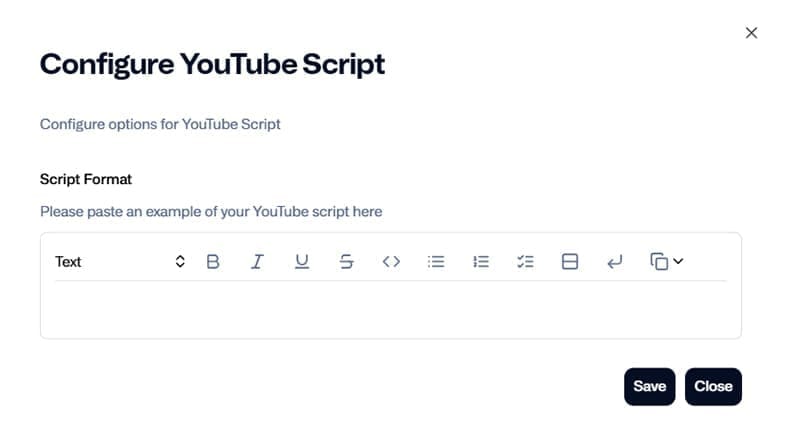
Task: Click the Configure YouTube Script heading
Action: 212,64
